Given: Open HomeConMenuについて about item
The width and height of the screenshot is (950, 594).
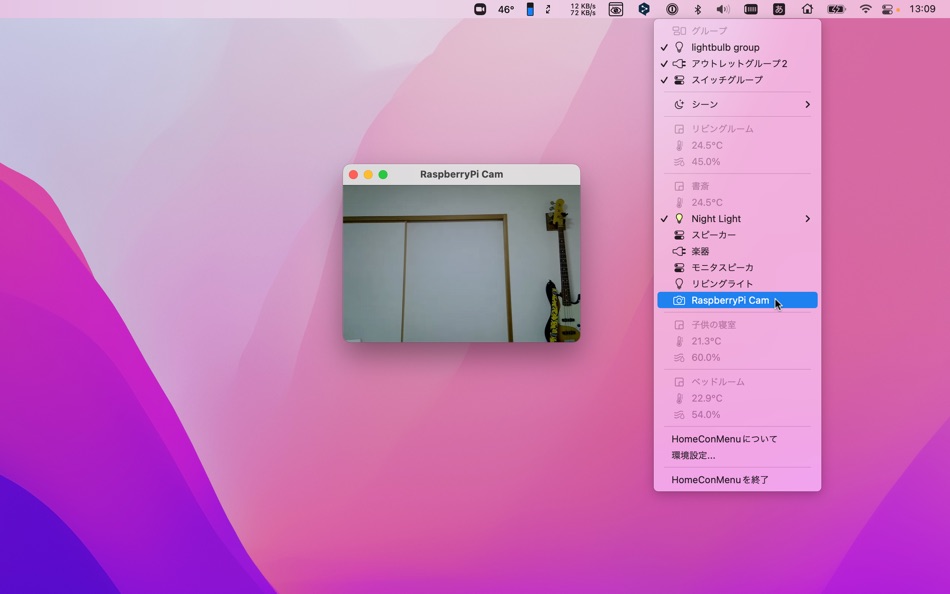Looking at the screenshot, I should coord(737,439).
